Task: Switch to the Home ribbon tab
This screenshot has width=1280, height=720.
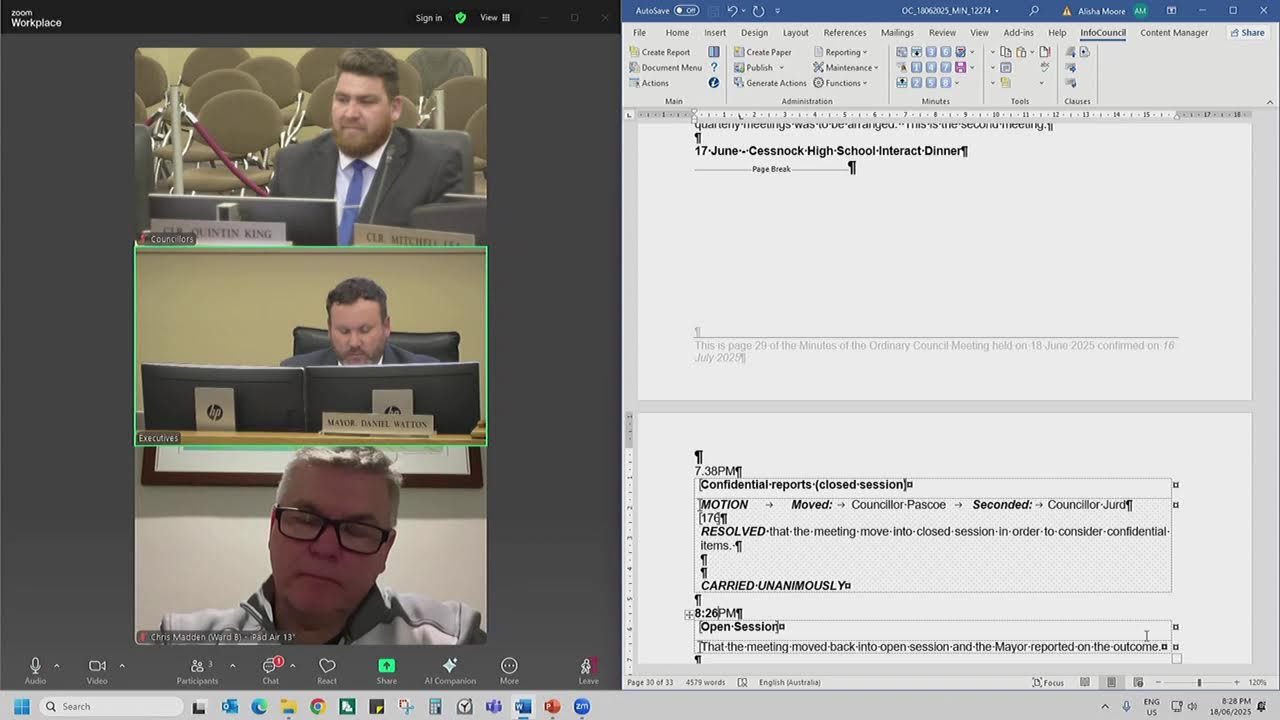Action: tap(677, 33)
